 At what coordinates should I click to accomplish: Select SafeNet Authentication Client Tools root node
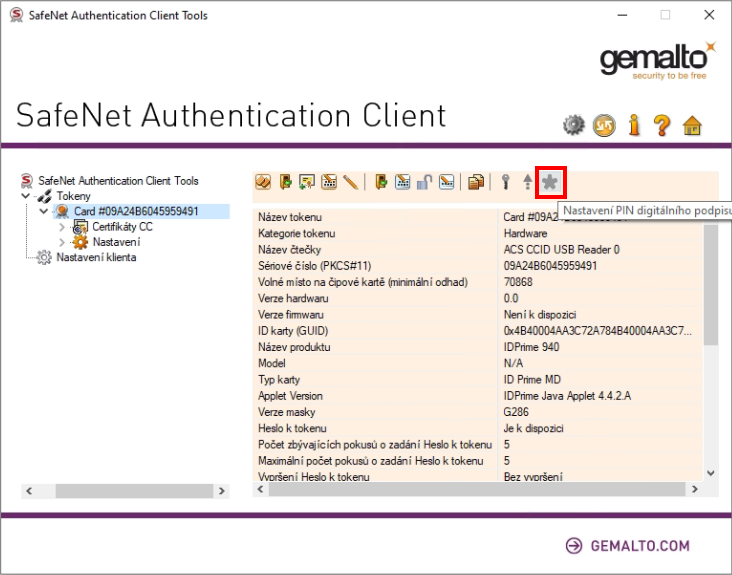[118, 181]
